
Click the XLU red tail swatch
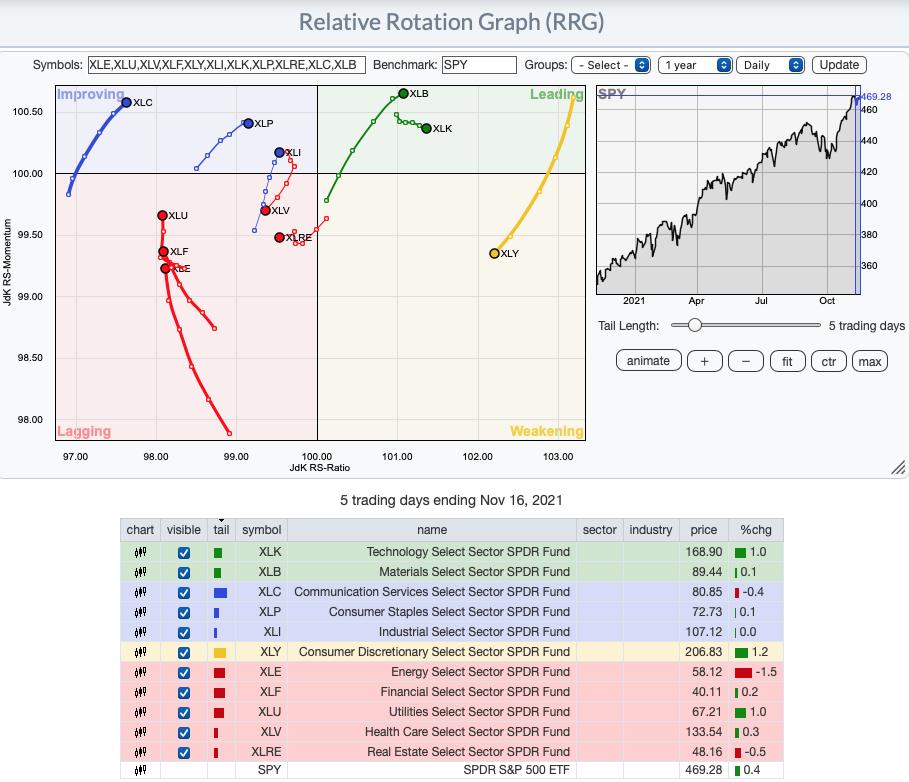219,713
